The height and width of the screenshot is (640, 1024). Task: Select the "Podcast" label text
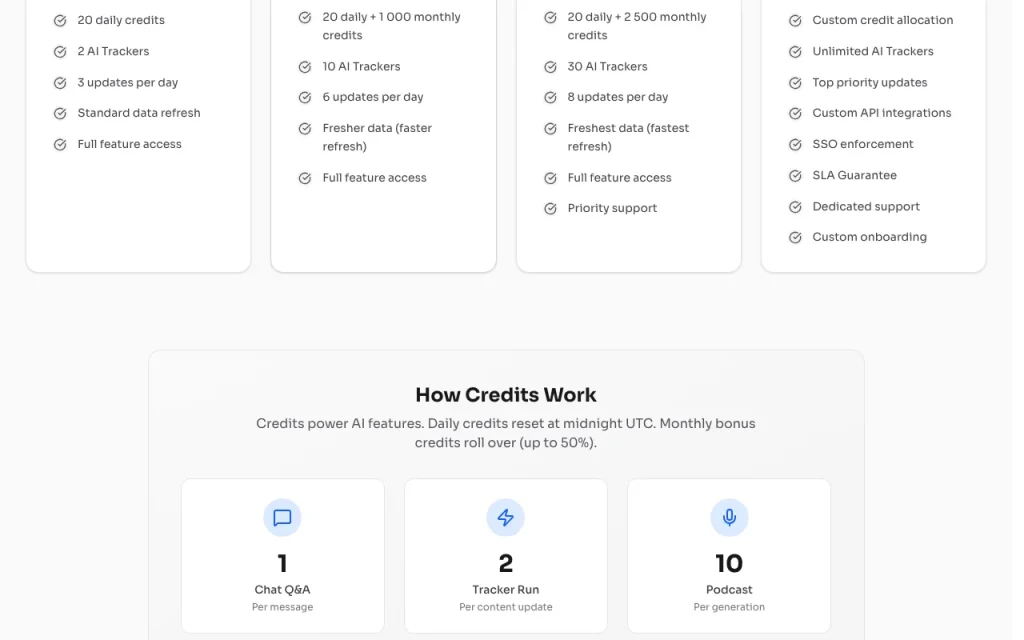[x=729, y=590]
